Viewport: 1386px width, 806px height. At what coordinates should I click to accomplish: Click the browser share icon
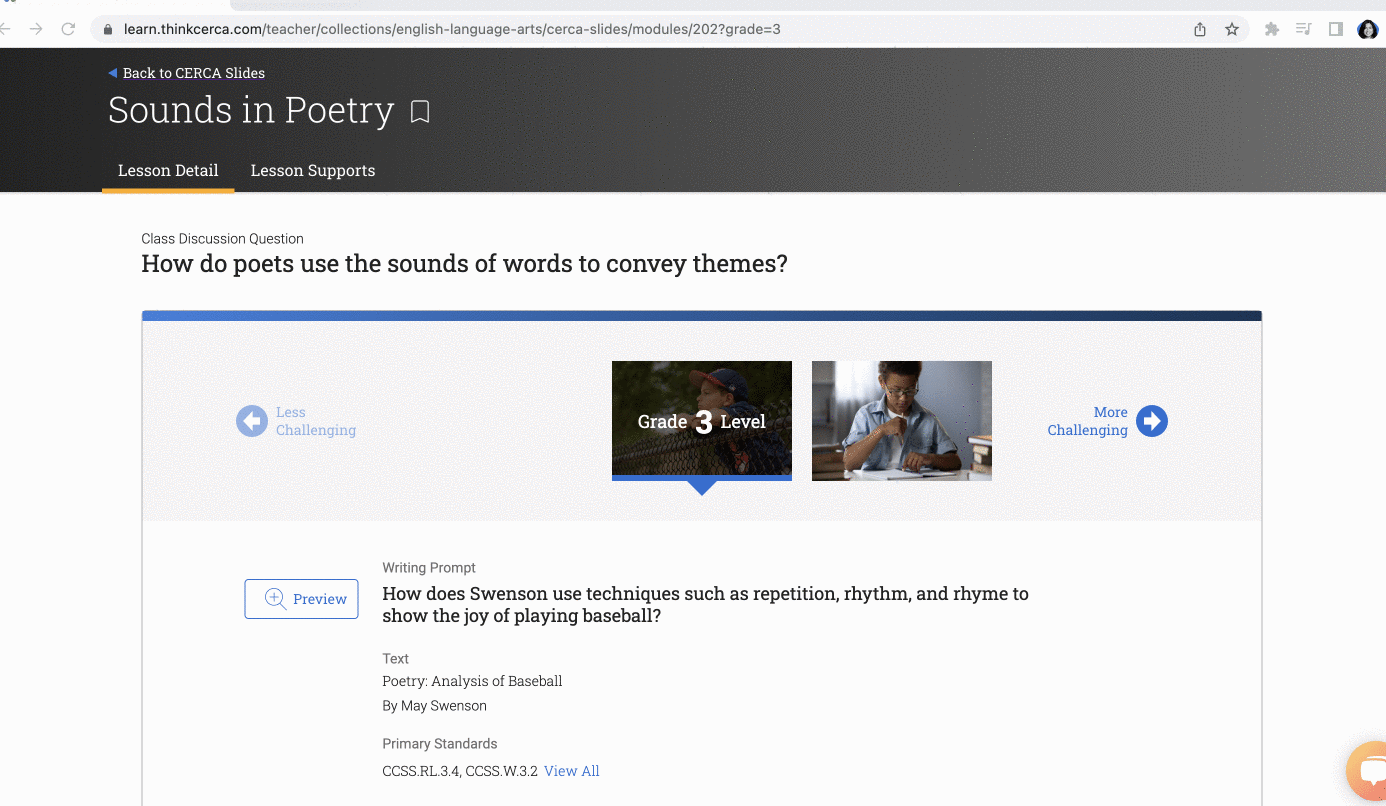point(1200,29)
